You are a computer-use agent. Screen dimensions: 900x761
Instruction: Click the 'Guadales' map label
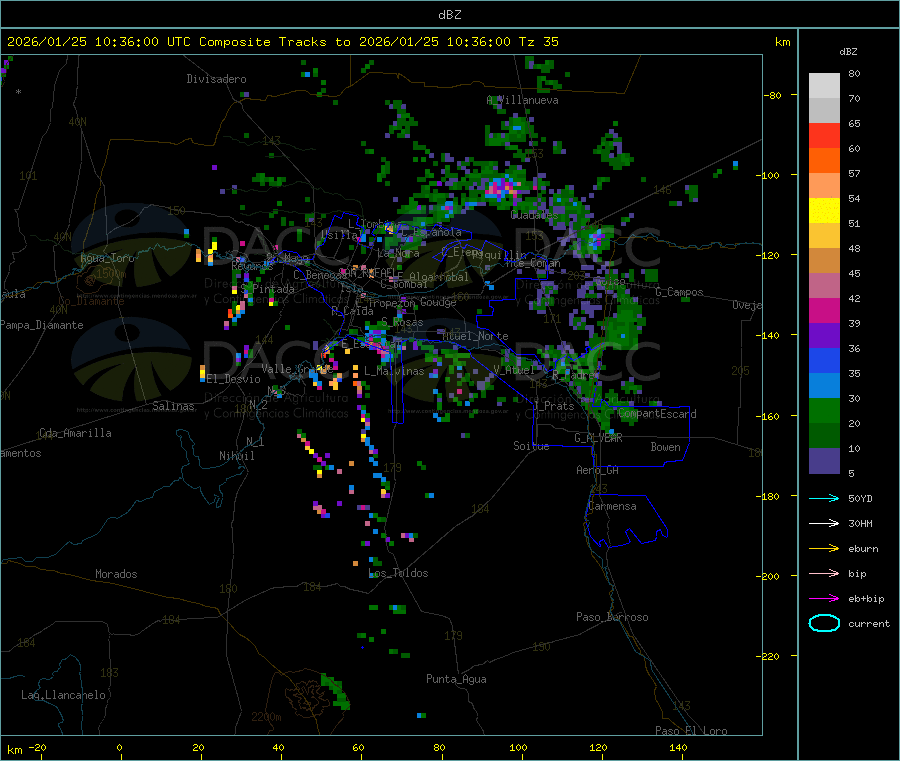pos(534,215)
